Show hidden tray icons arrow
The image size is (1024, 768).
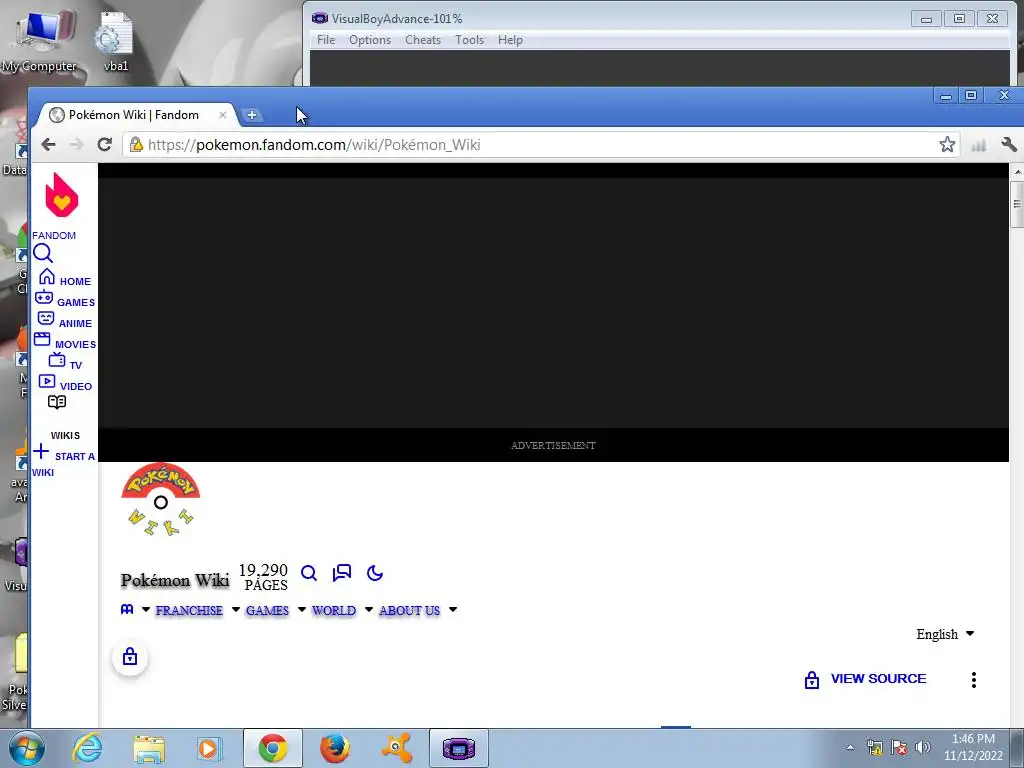(850, 747)
